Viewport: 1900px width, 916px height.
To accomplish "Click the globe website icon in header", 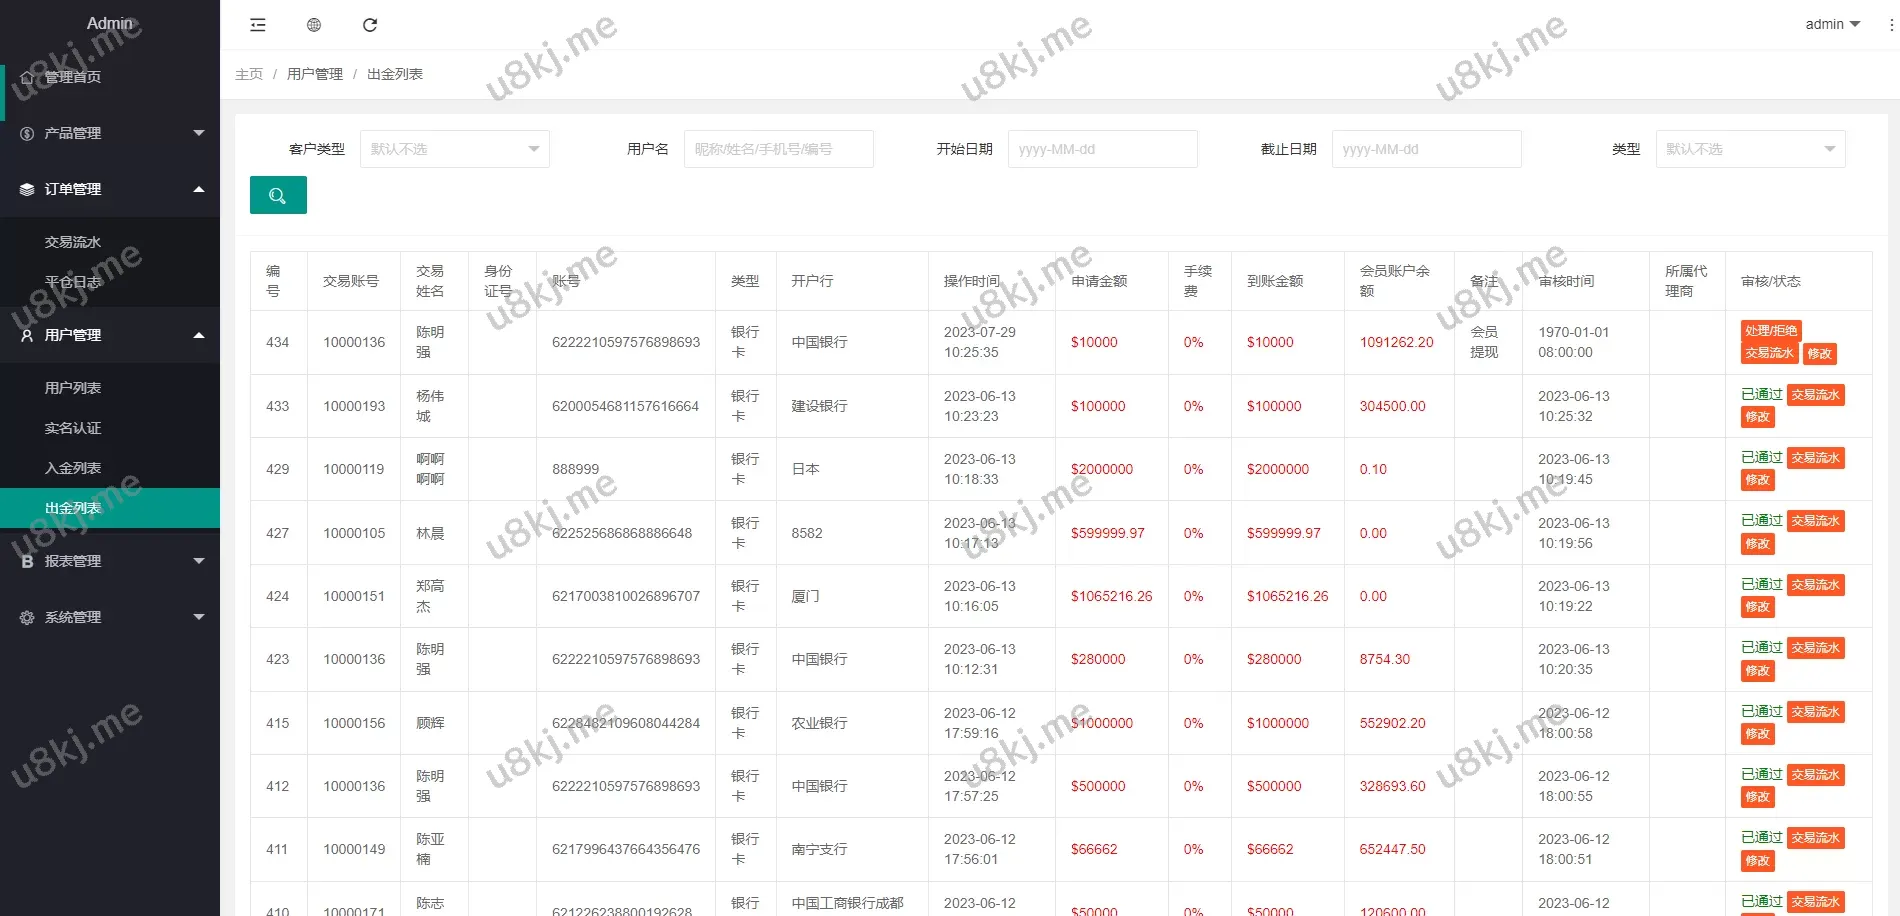I will pyautogui.click(x=314, y=25).
